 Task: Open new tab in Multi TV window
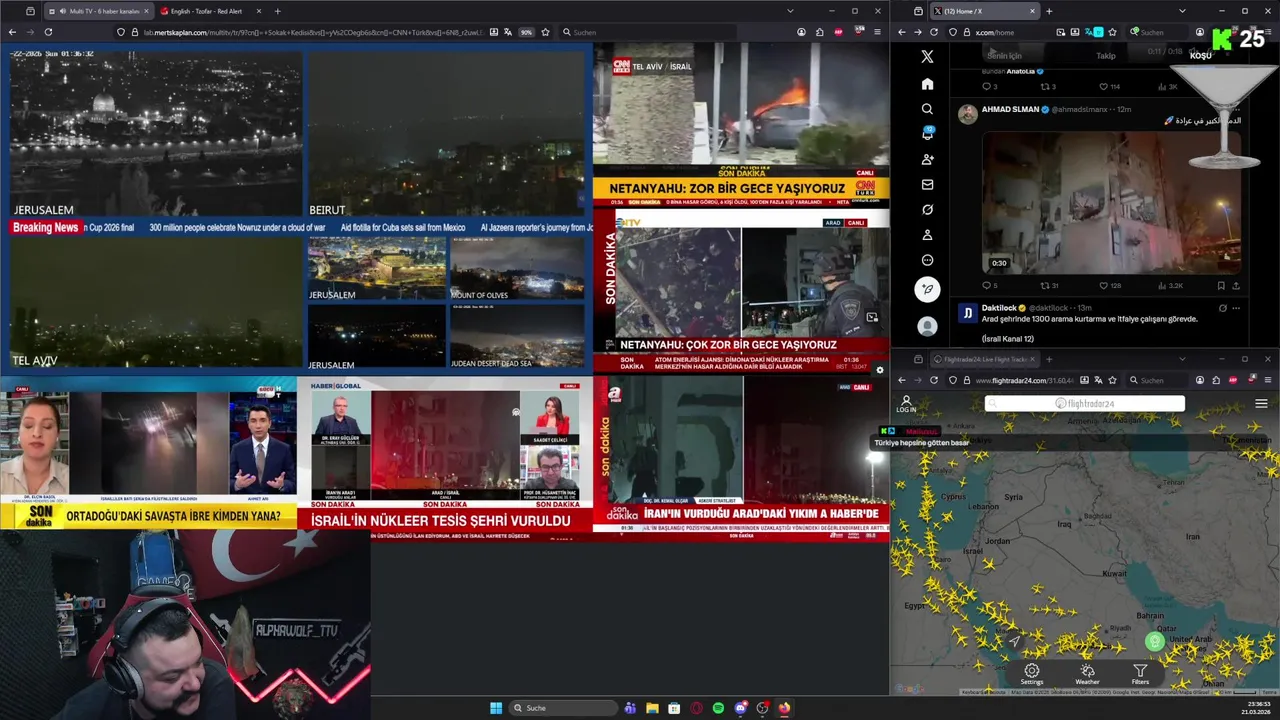(277, 11)
